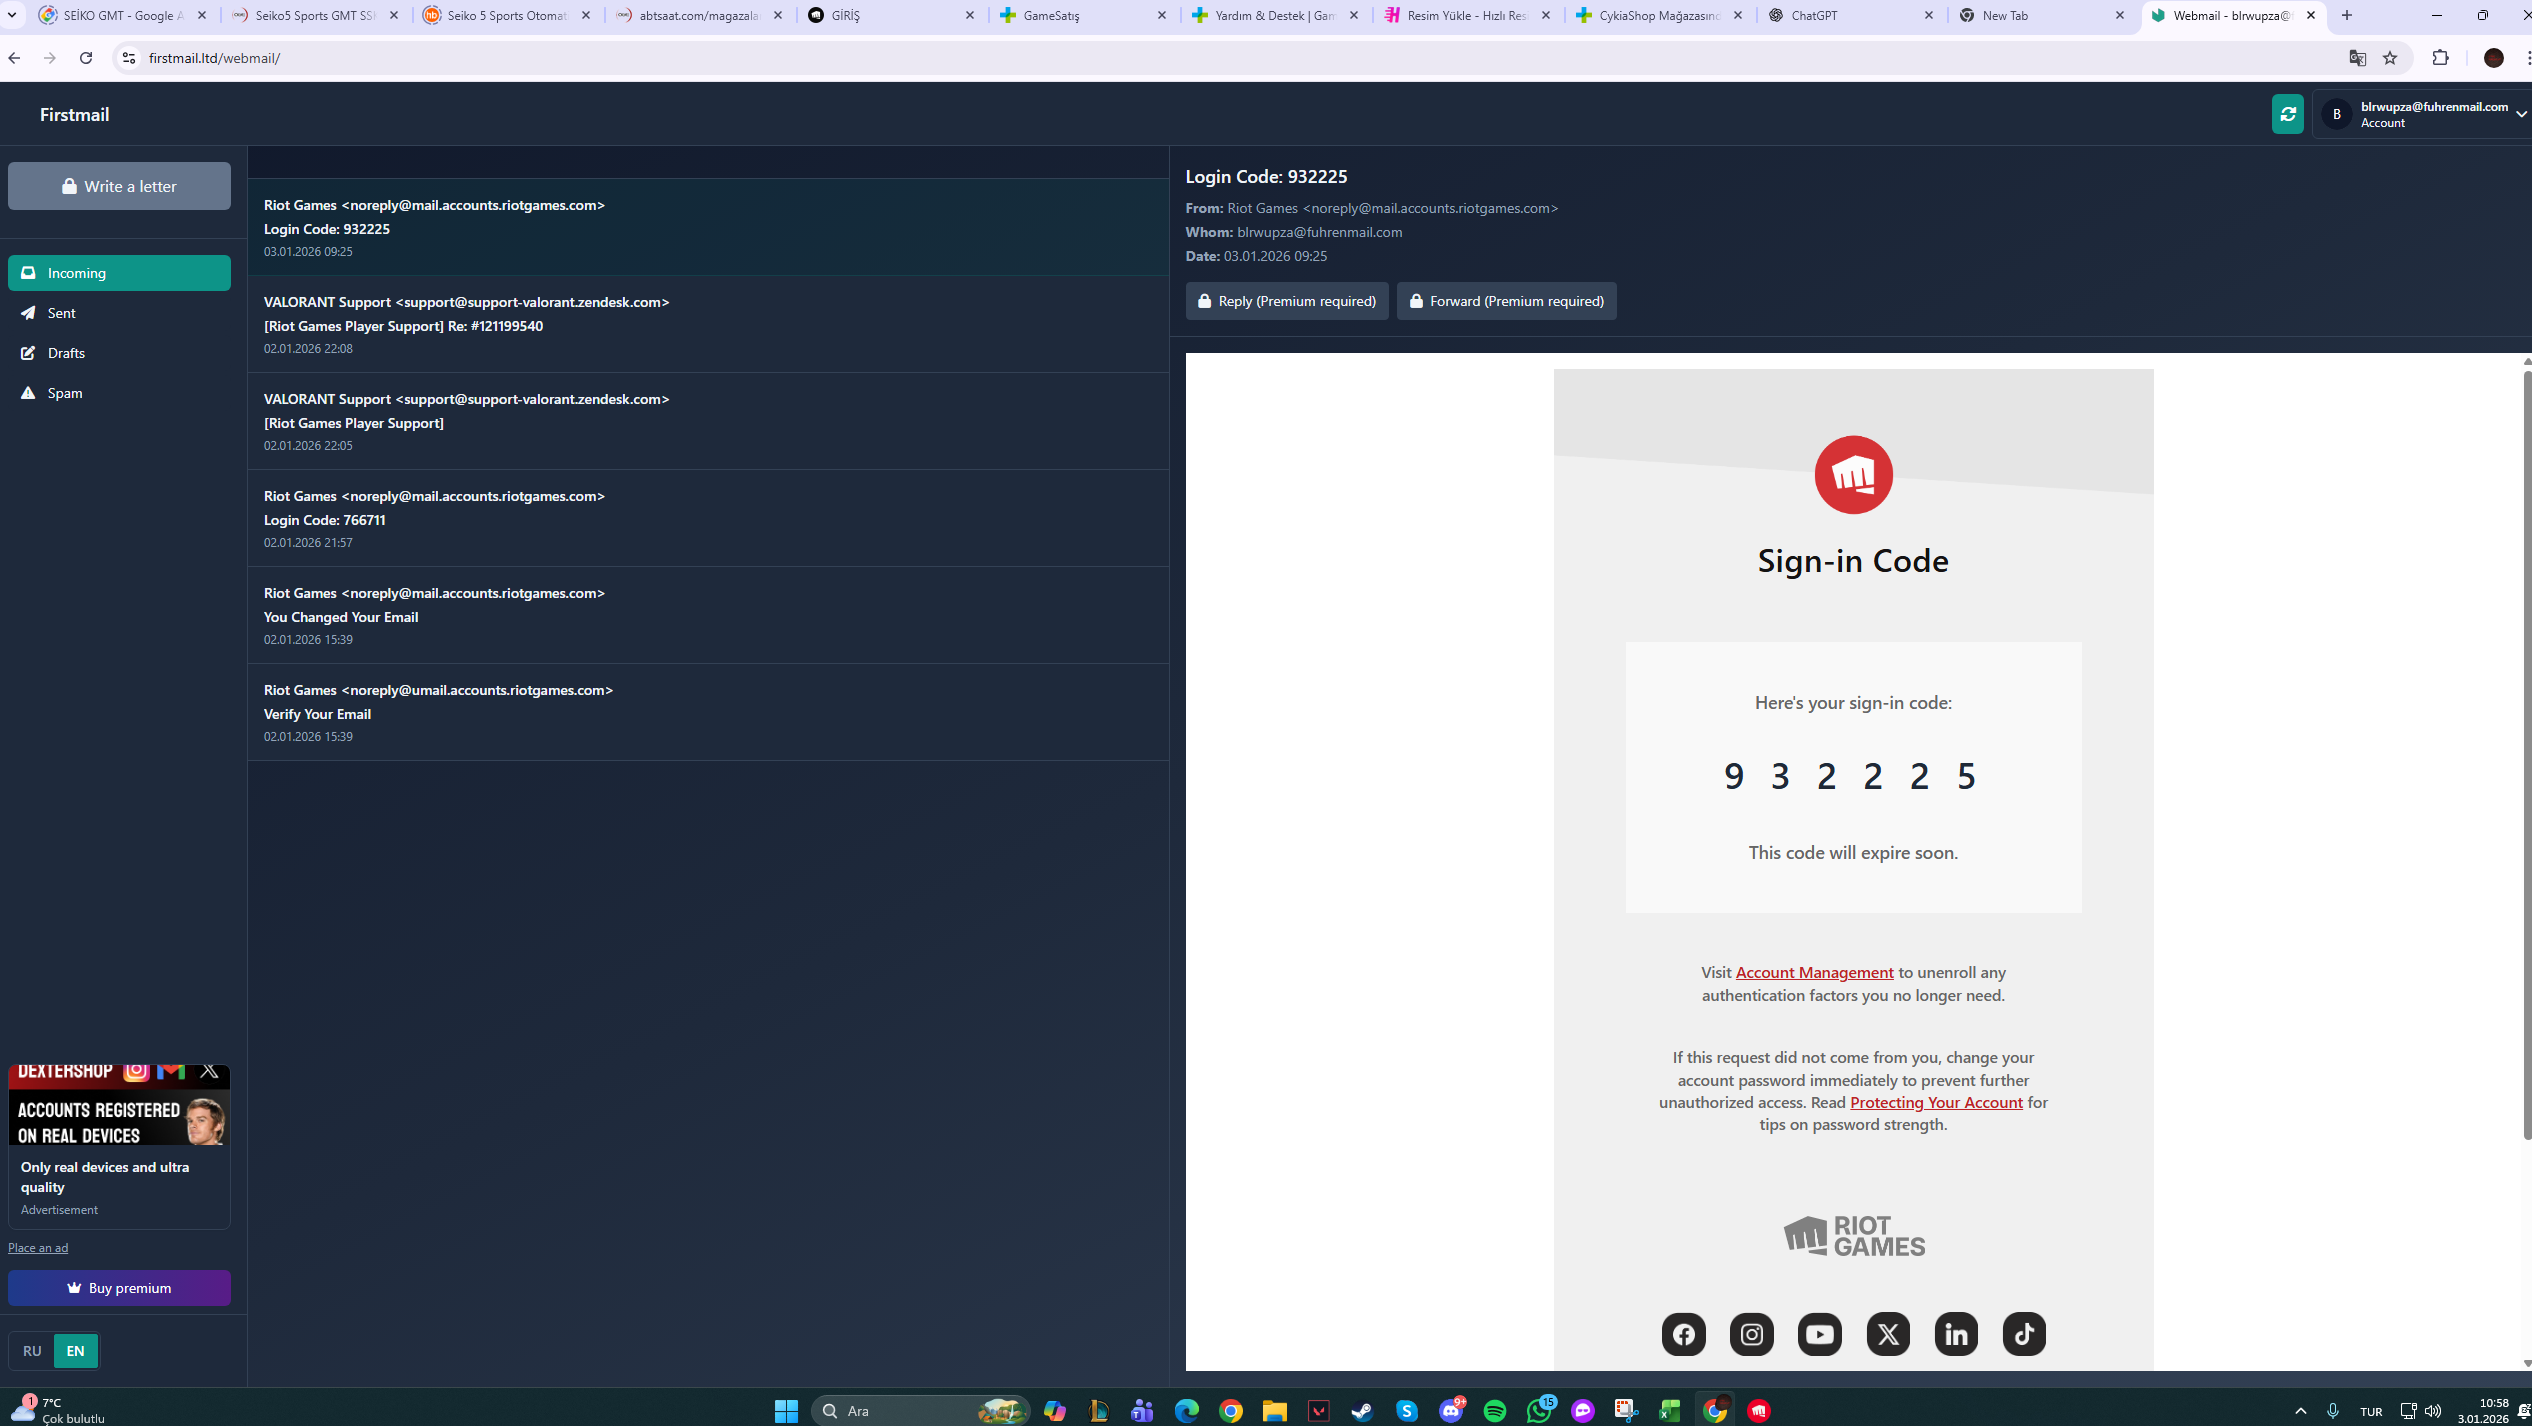Open a new browser tab with the plus icon

[2347, 15]
